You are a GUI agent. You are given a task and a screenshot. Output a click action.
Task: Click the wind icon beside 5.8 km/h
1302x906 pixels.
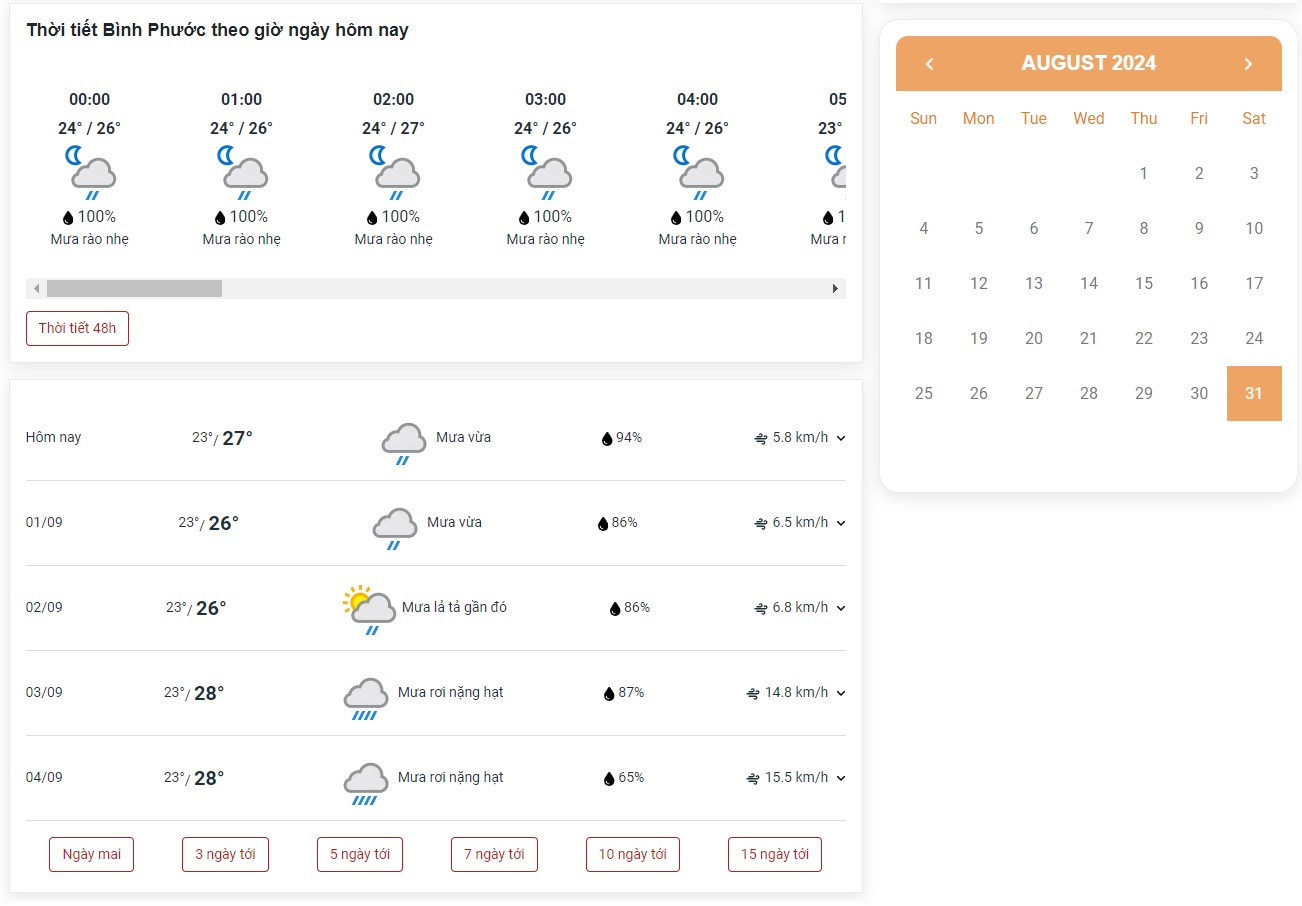pos(761,438)
